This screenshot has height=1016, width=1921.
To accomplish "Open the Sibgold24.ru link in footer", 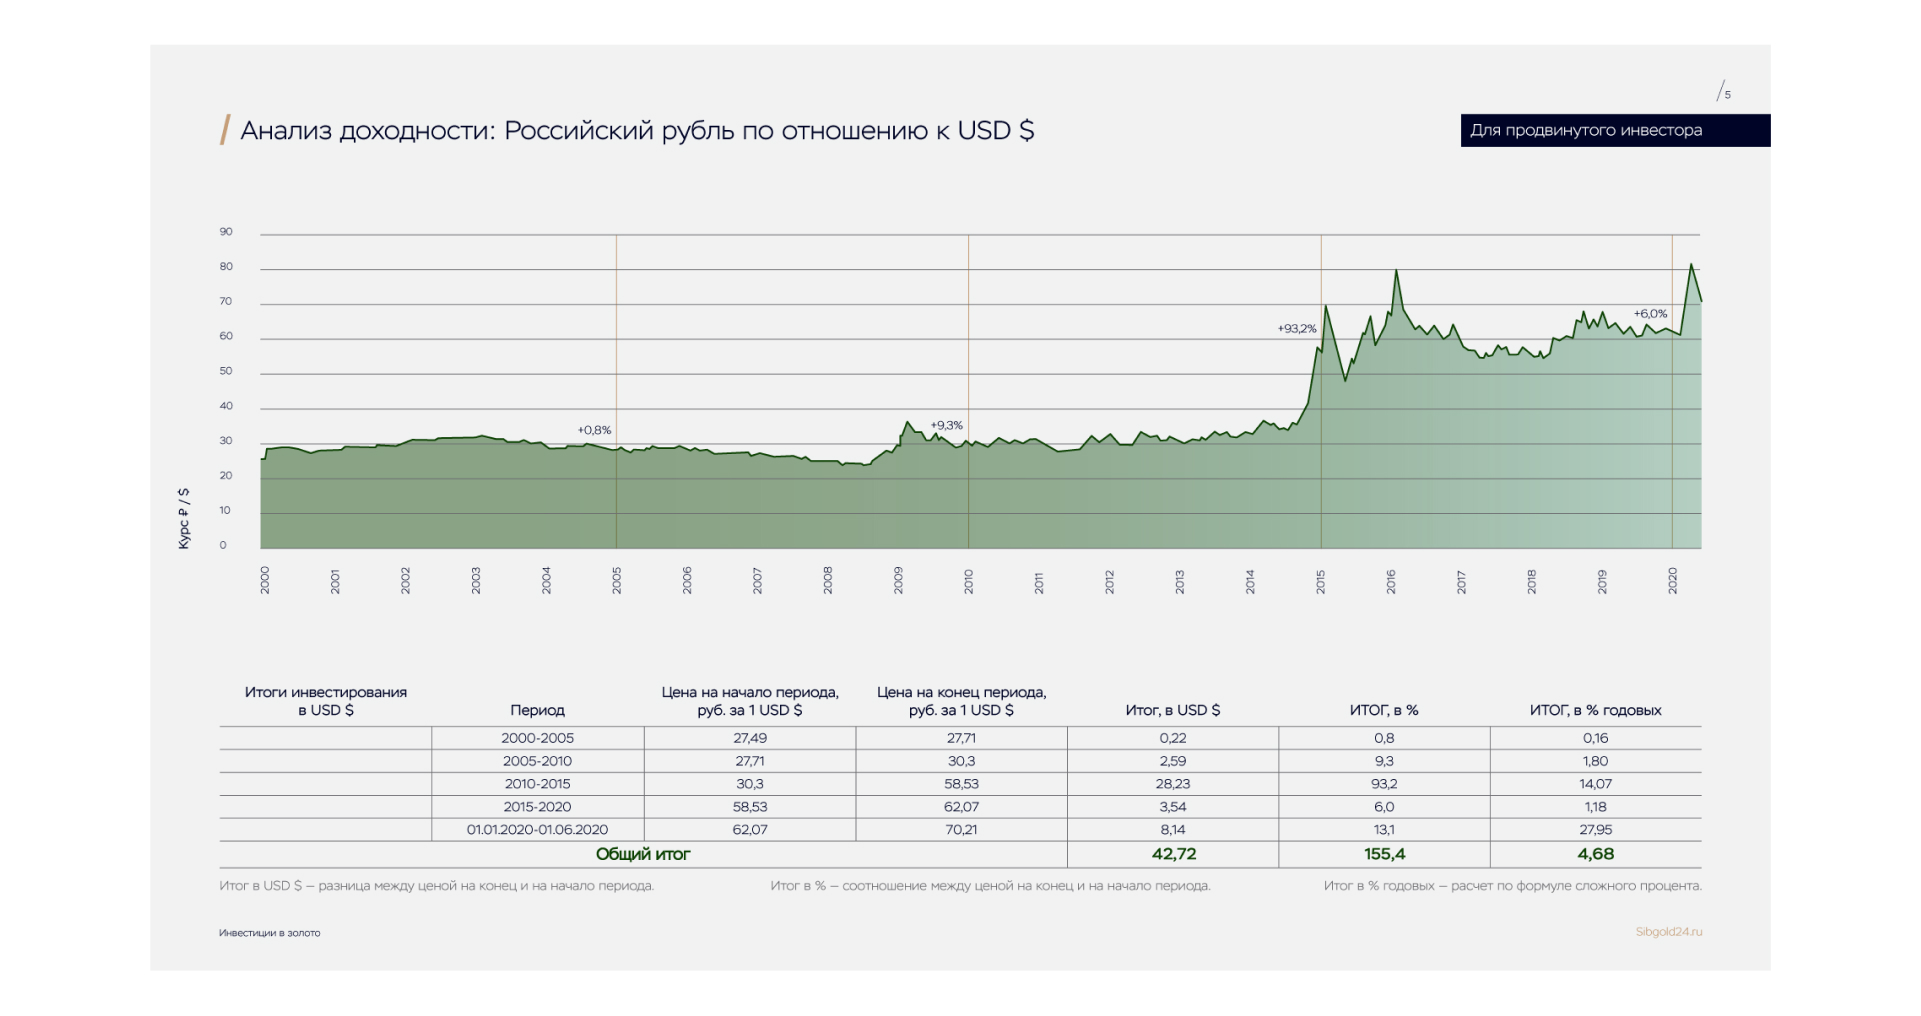I will click(1668, 932).
